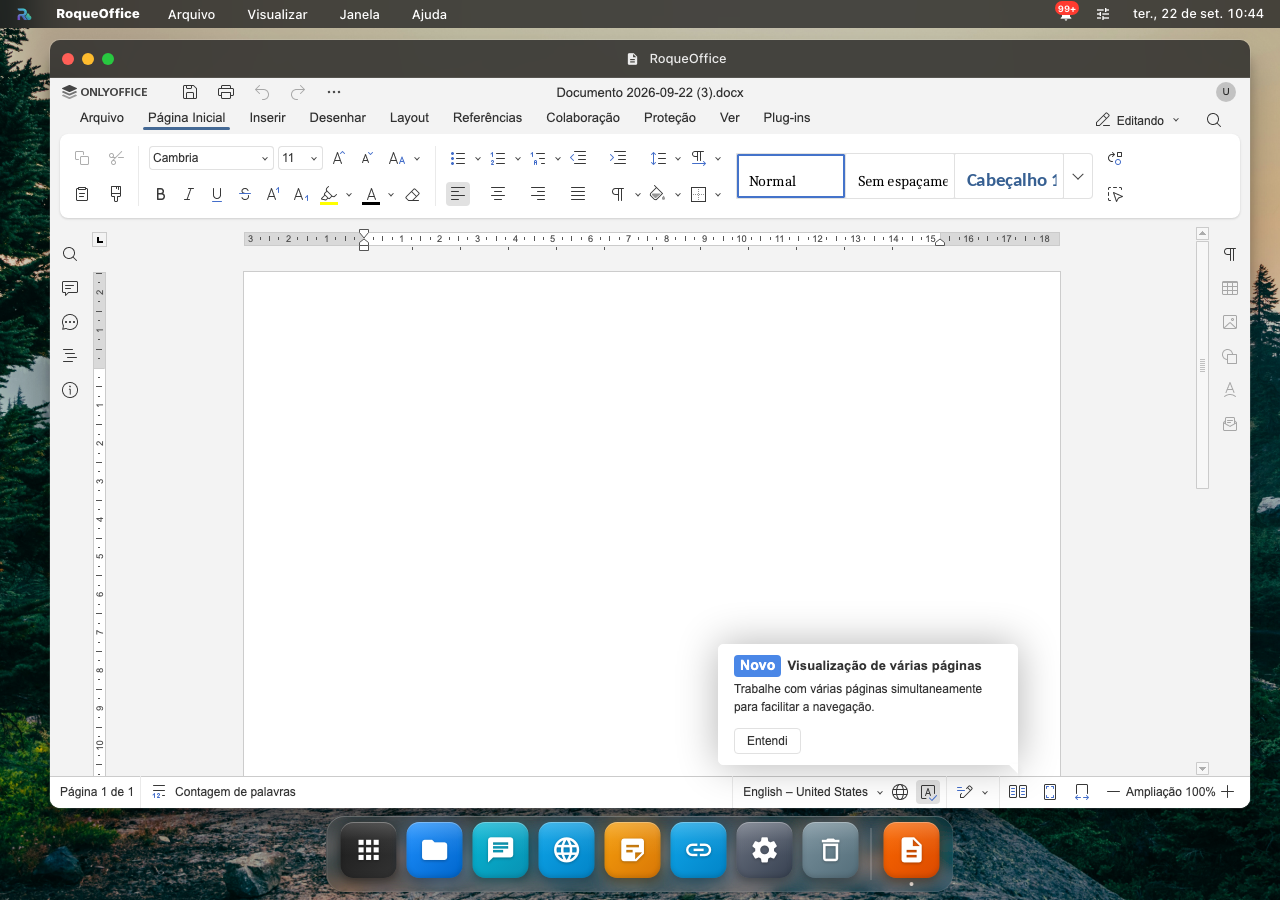Dismiss the tip with the Entendi button
Screen dimensions: 1280x900
767,741
